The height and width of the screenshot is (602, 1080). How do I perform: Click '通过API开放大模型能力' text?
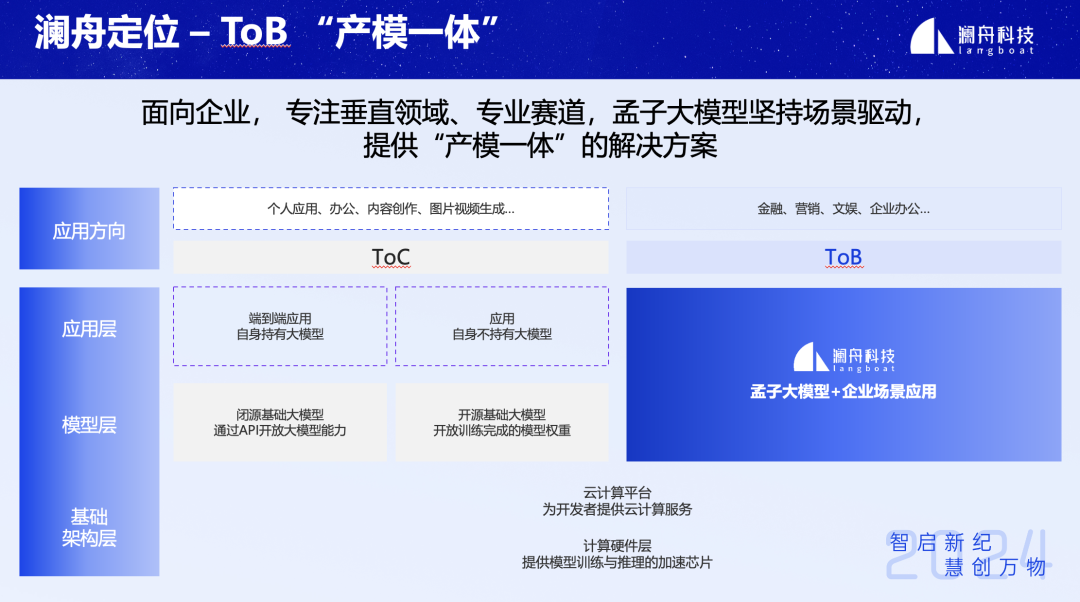pyautogui.click(x=280, y=430)
